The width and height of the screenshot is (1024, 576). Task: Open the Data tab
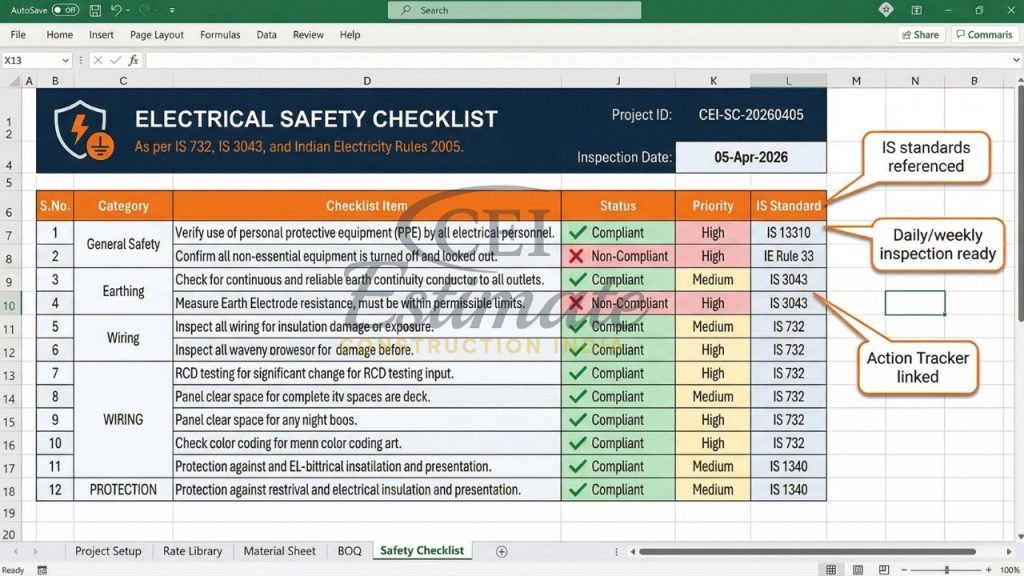tap(266, 35)
